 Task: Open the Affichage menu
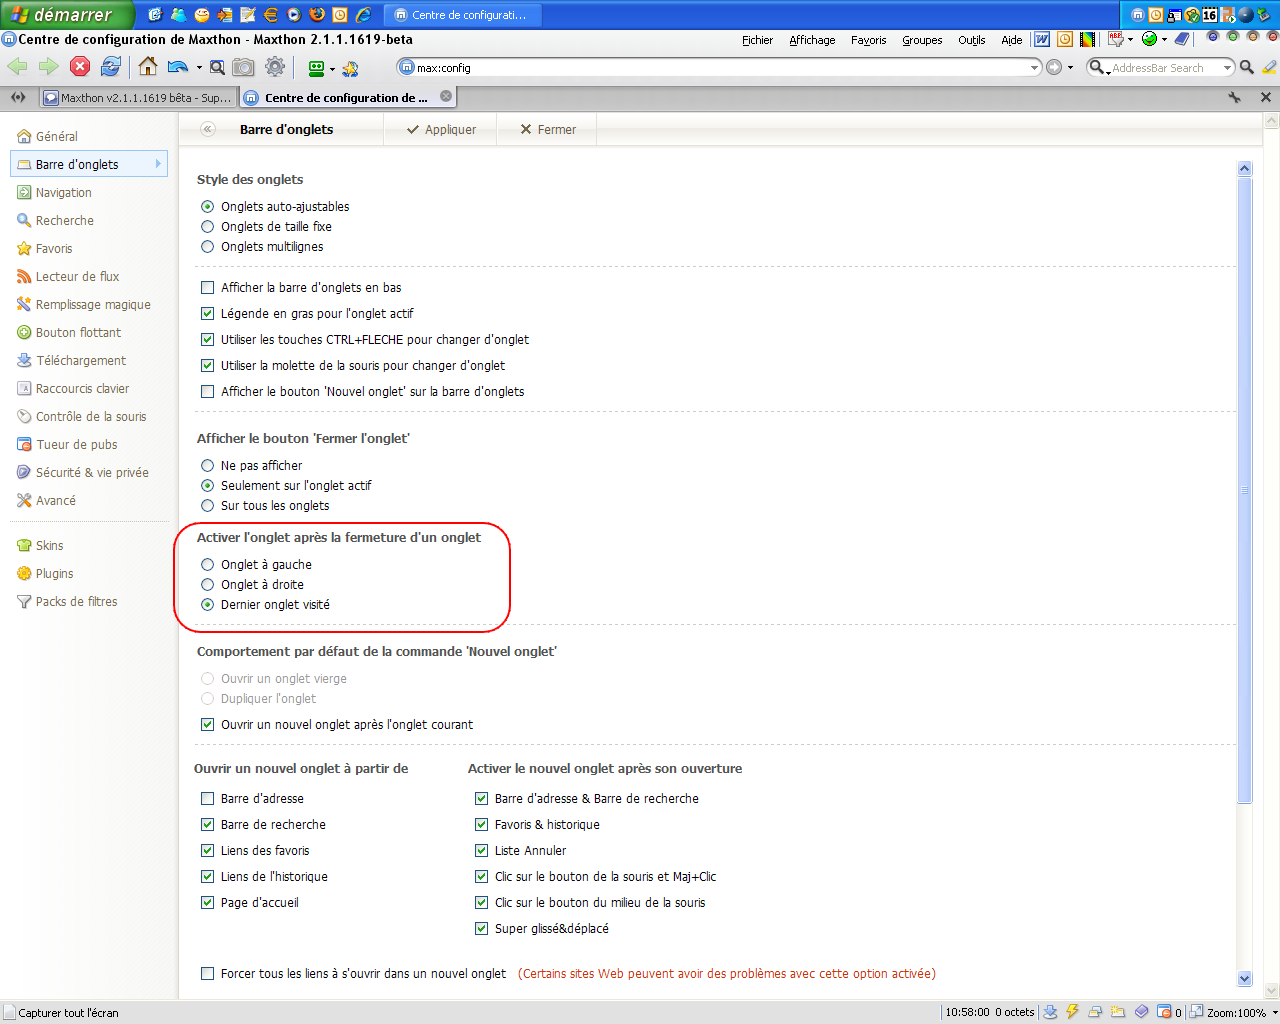812,40
